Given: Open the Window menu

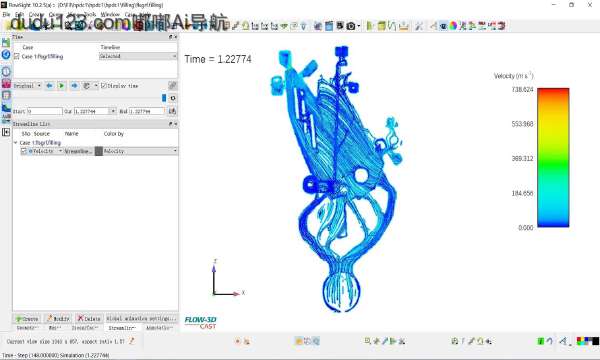Looking at the screenshot, I should point(110,15).
